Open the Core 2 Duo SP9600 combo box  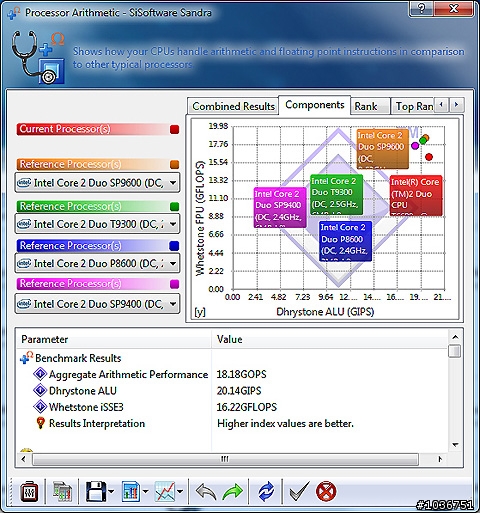pyautogui.click(x=97, y=182)
